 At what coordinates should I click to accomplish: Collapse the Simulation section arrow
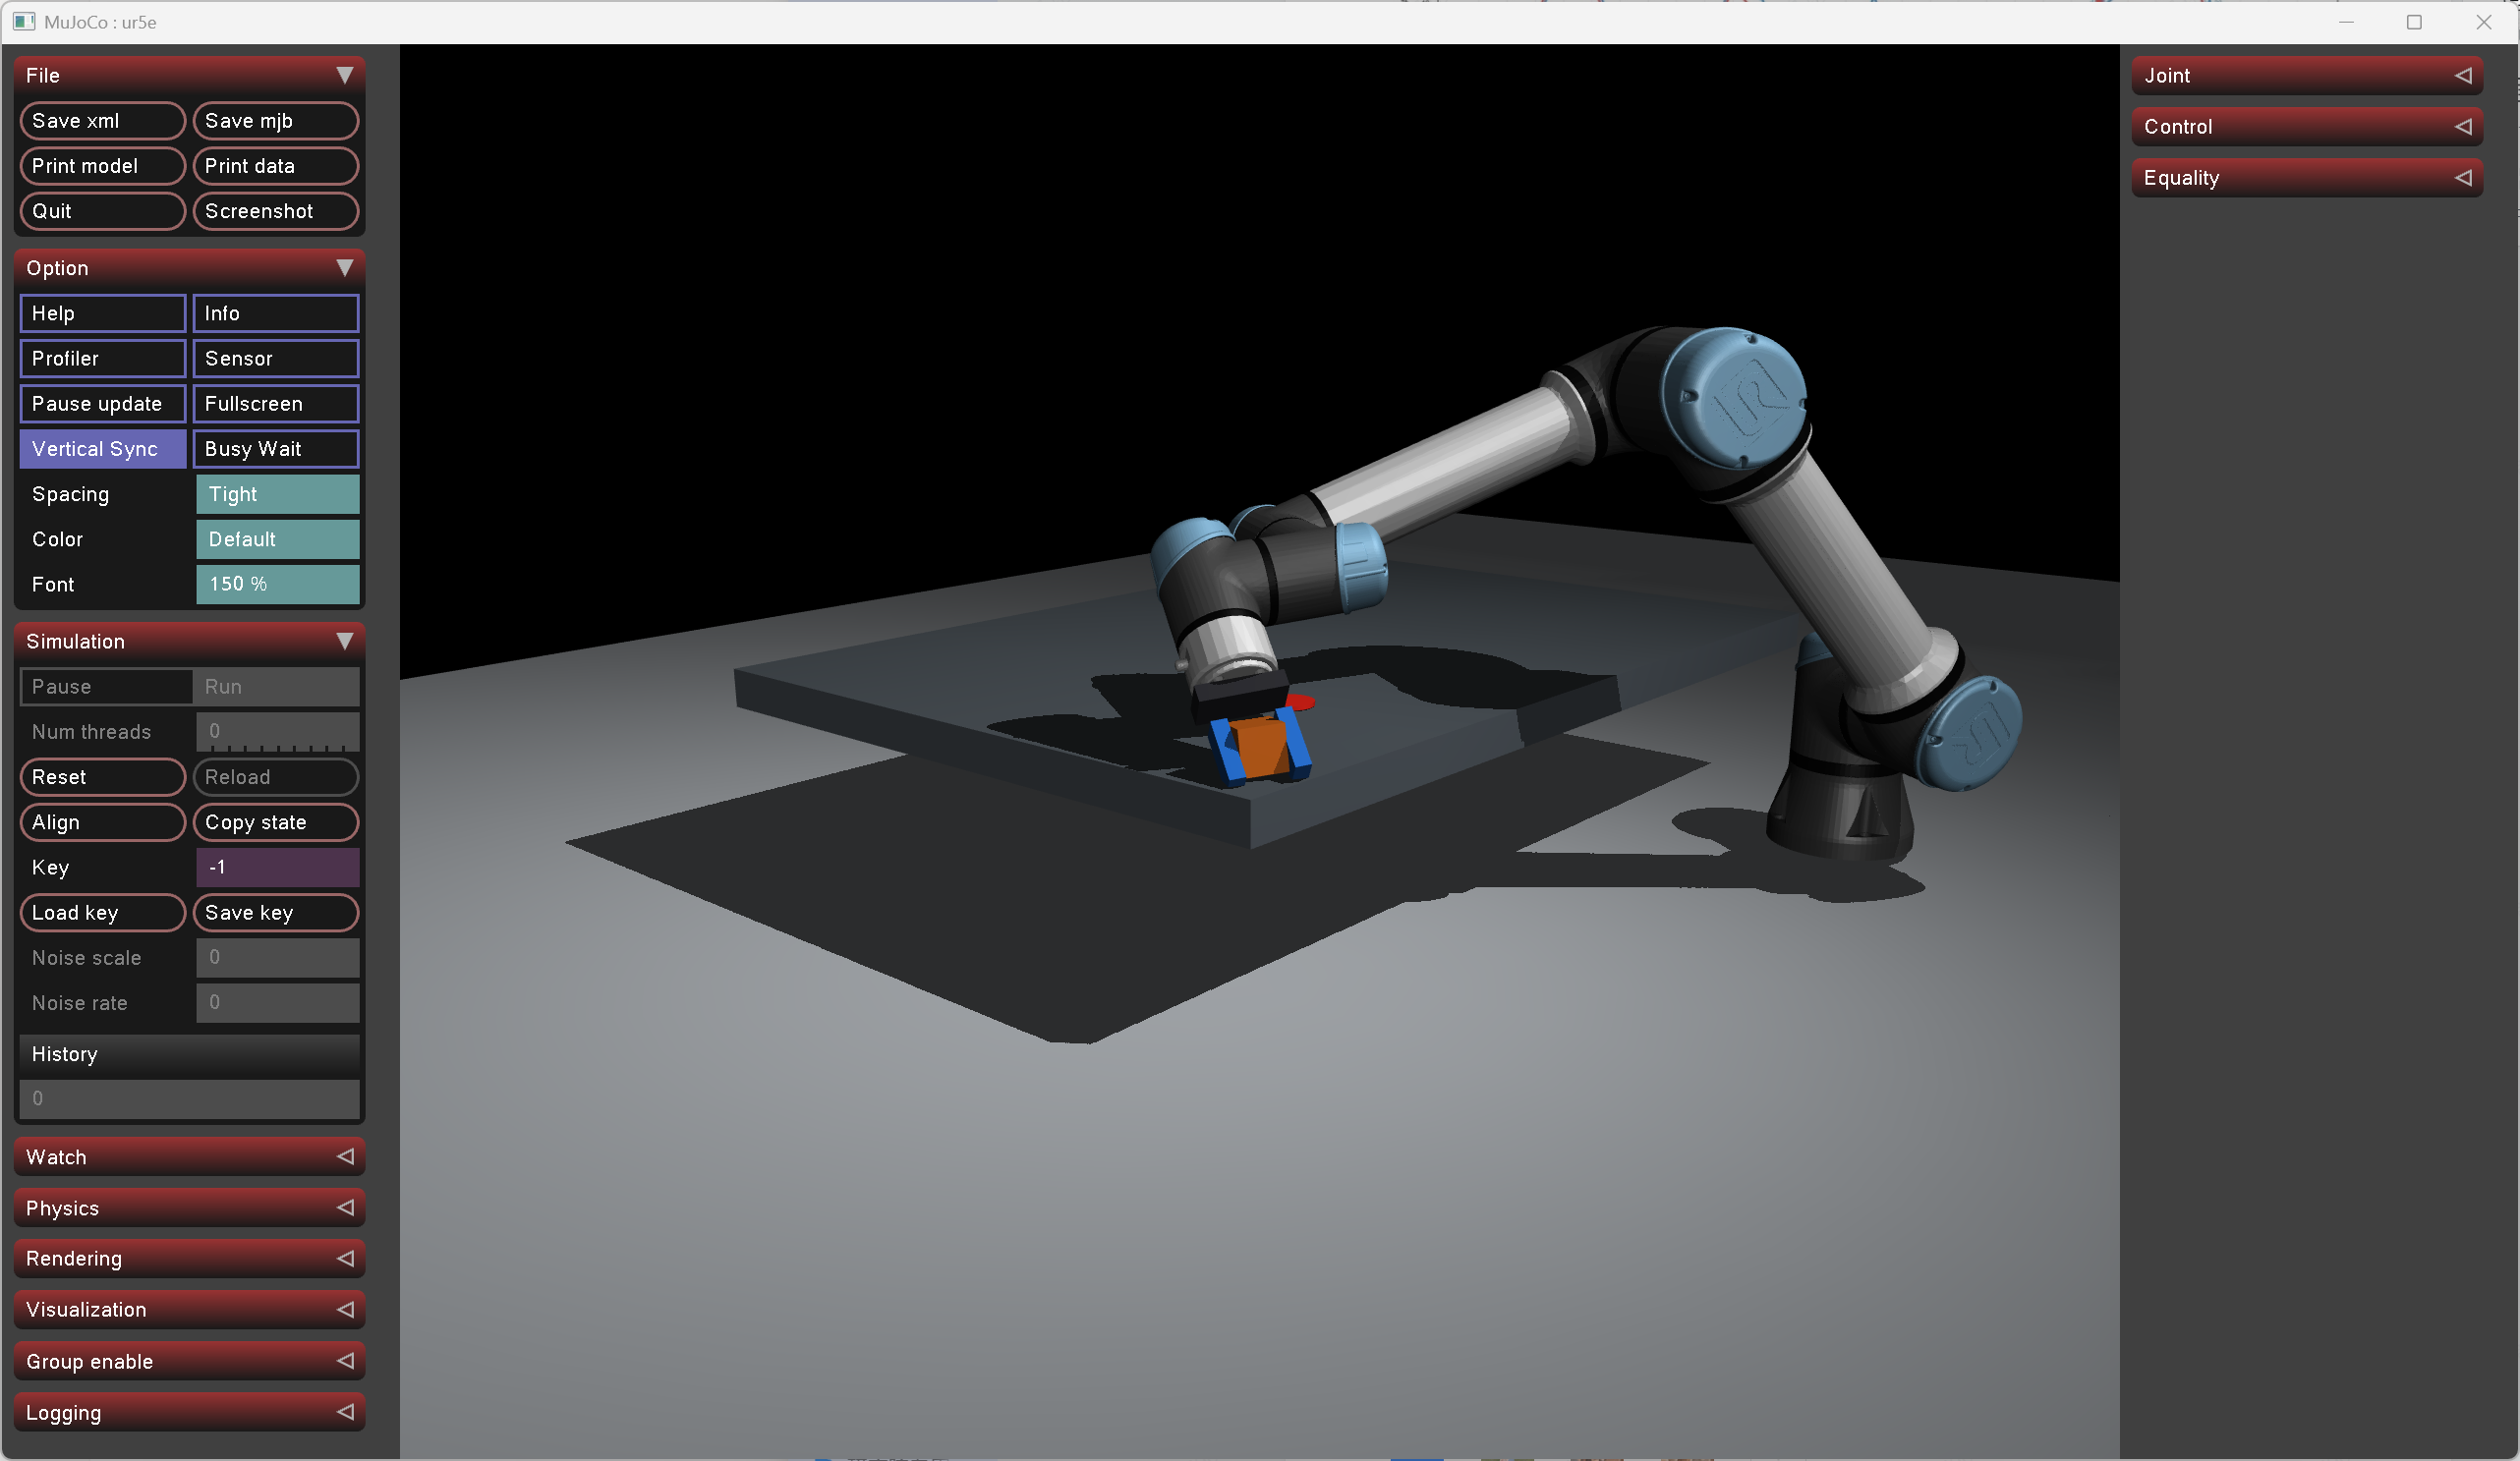tap(344, 641)
